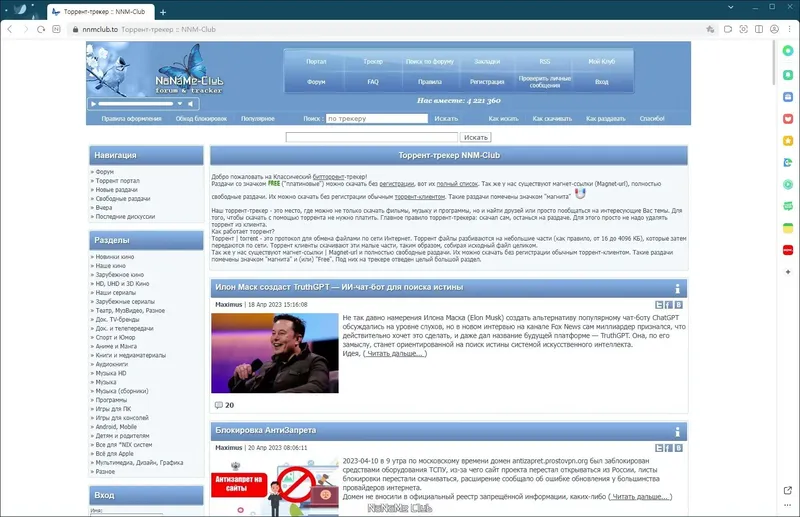Expand the tab search chevron in title bar
The height and width of the screenshot is (517, 800).
[x=731, y=7]
